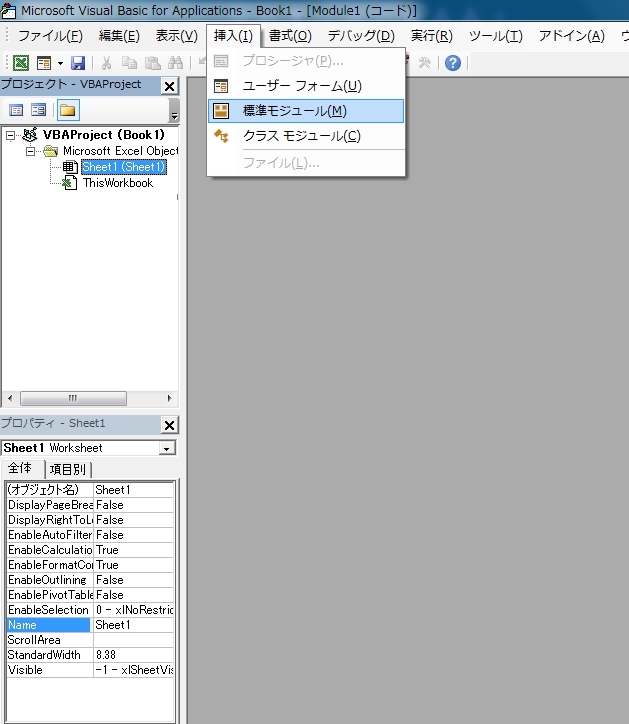Click the Insert UserForm toolbar icon
Screen dimensions: 629x724
[44, 62]
